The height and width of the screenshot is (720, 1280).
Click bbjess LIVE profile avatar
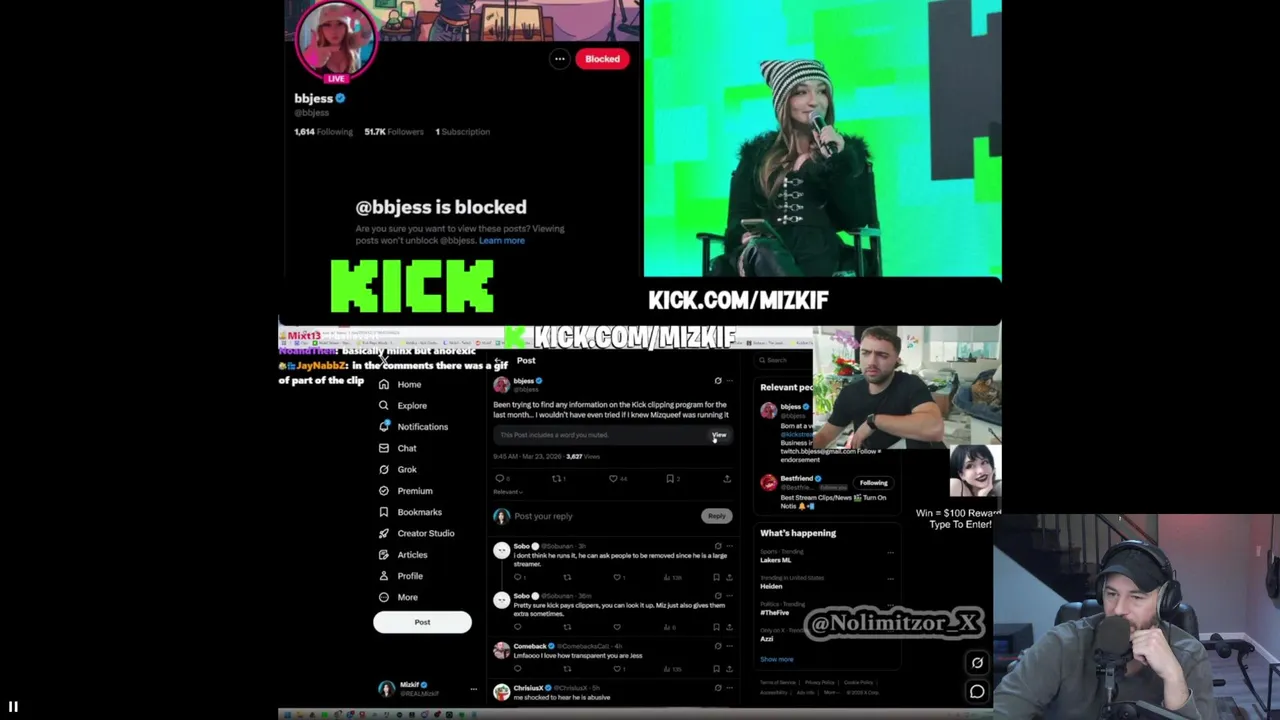[x=336, y=40]
